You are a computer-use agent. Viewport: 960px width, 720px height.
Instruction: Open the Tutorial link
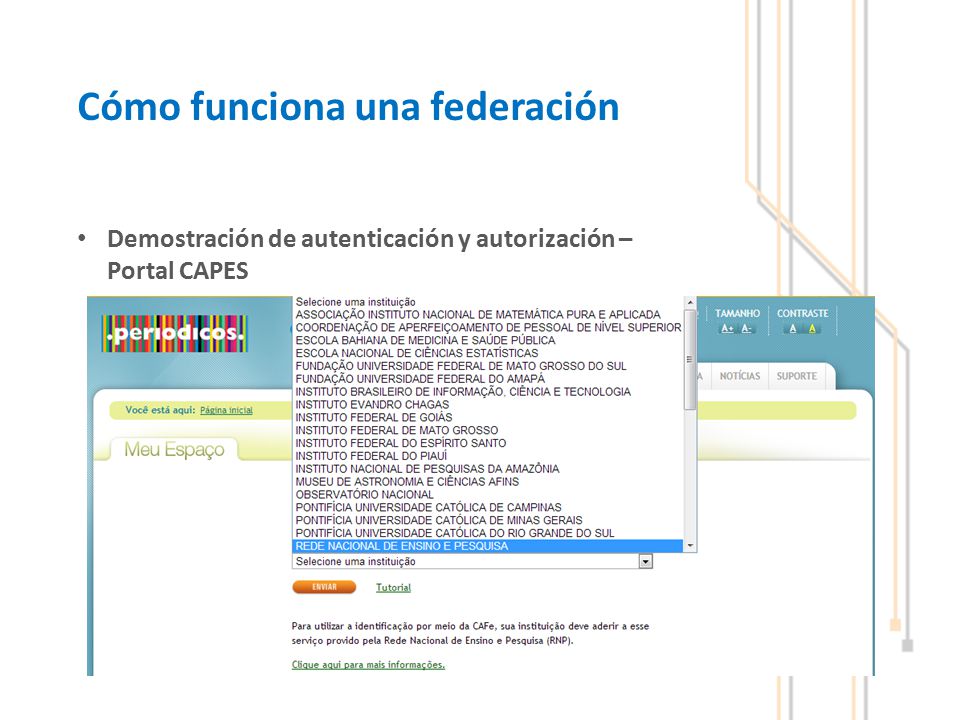click(x=393, y=588)
